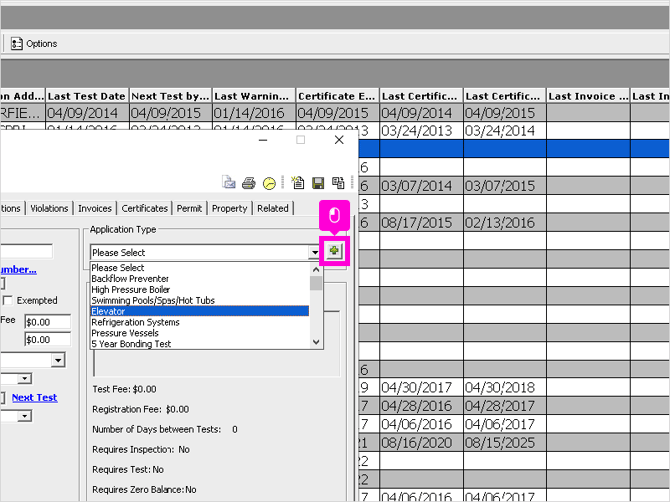The image size is (670, 502).
Task: Click the new document icon
Action: [x=297, y=183]
